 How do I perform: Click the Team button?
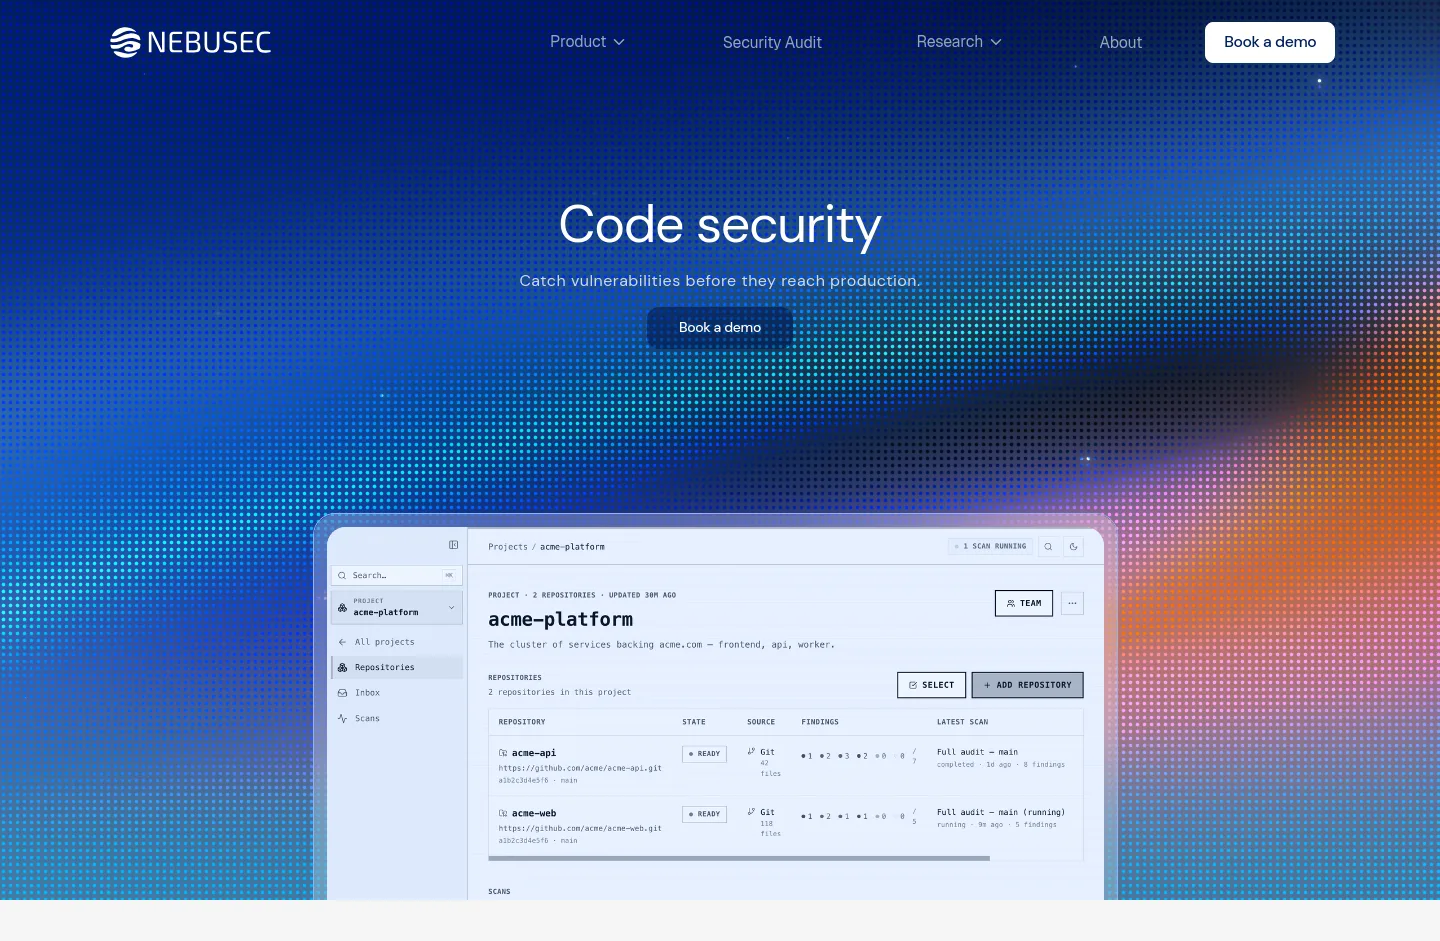pyautogui.click(x=1024, y=603)
